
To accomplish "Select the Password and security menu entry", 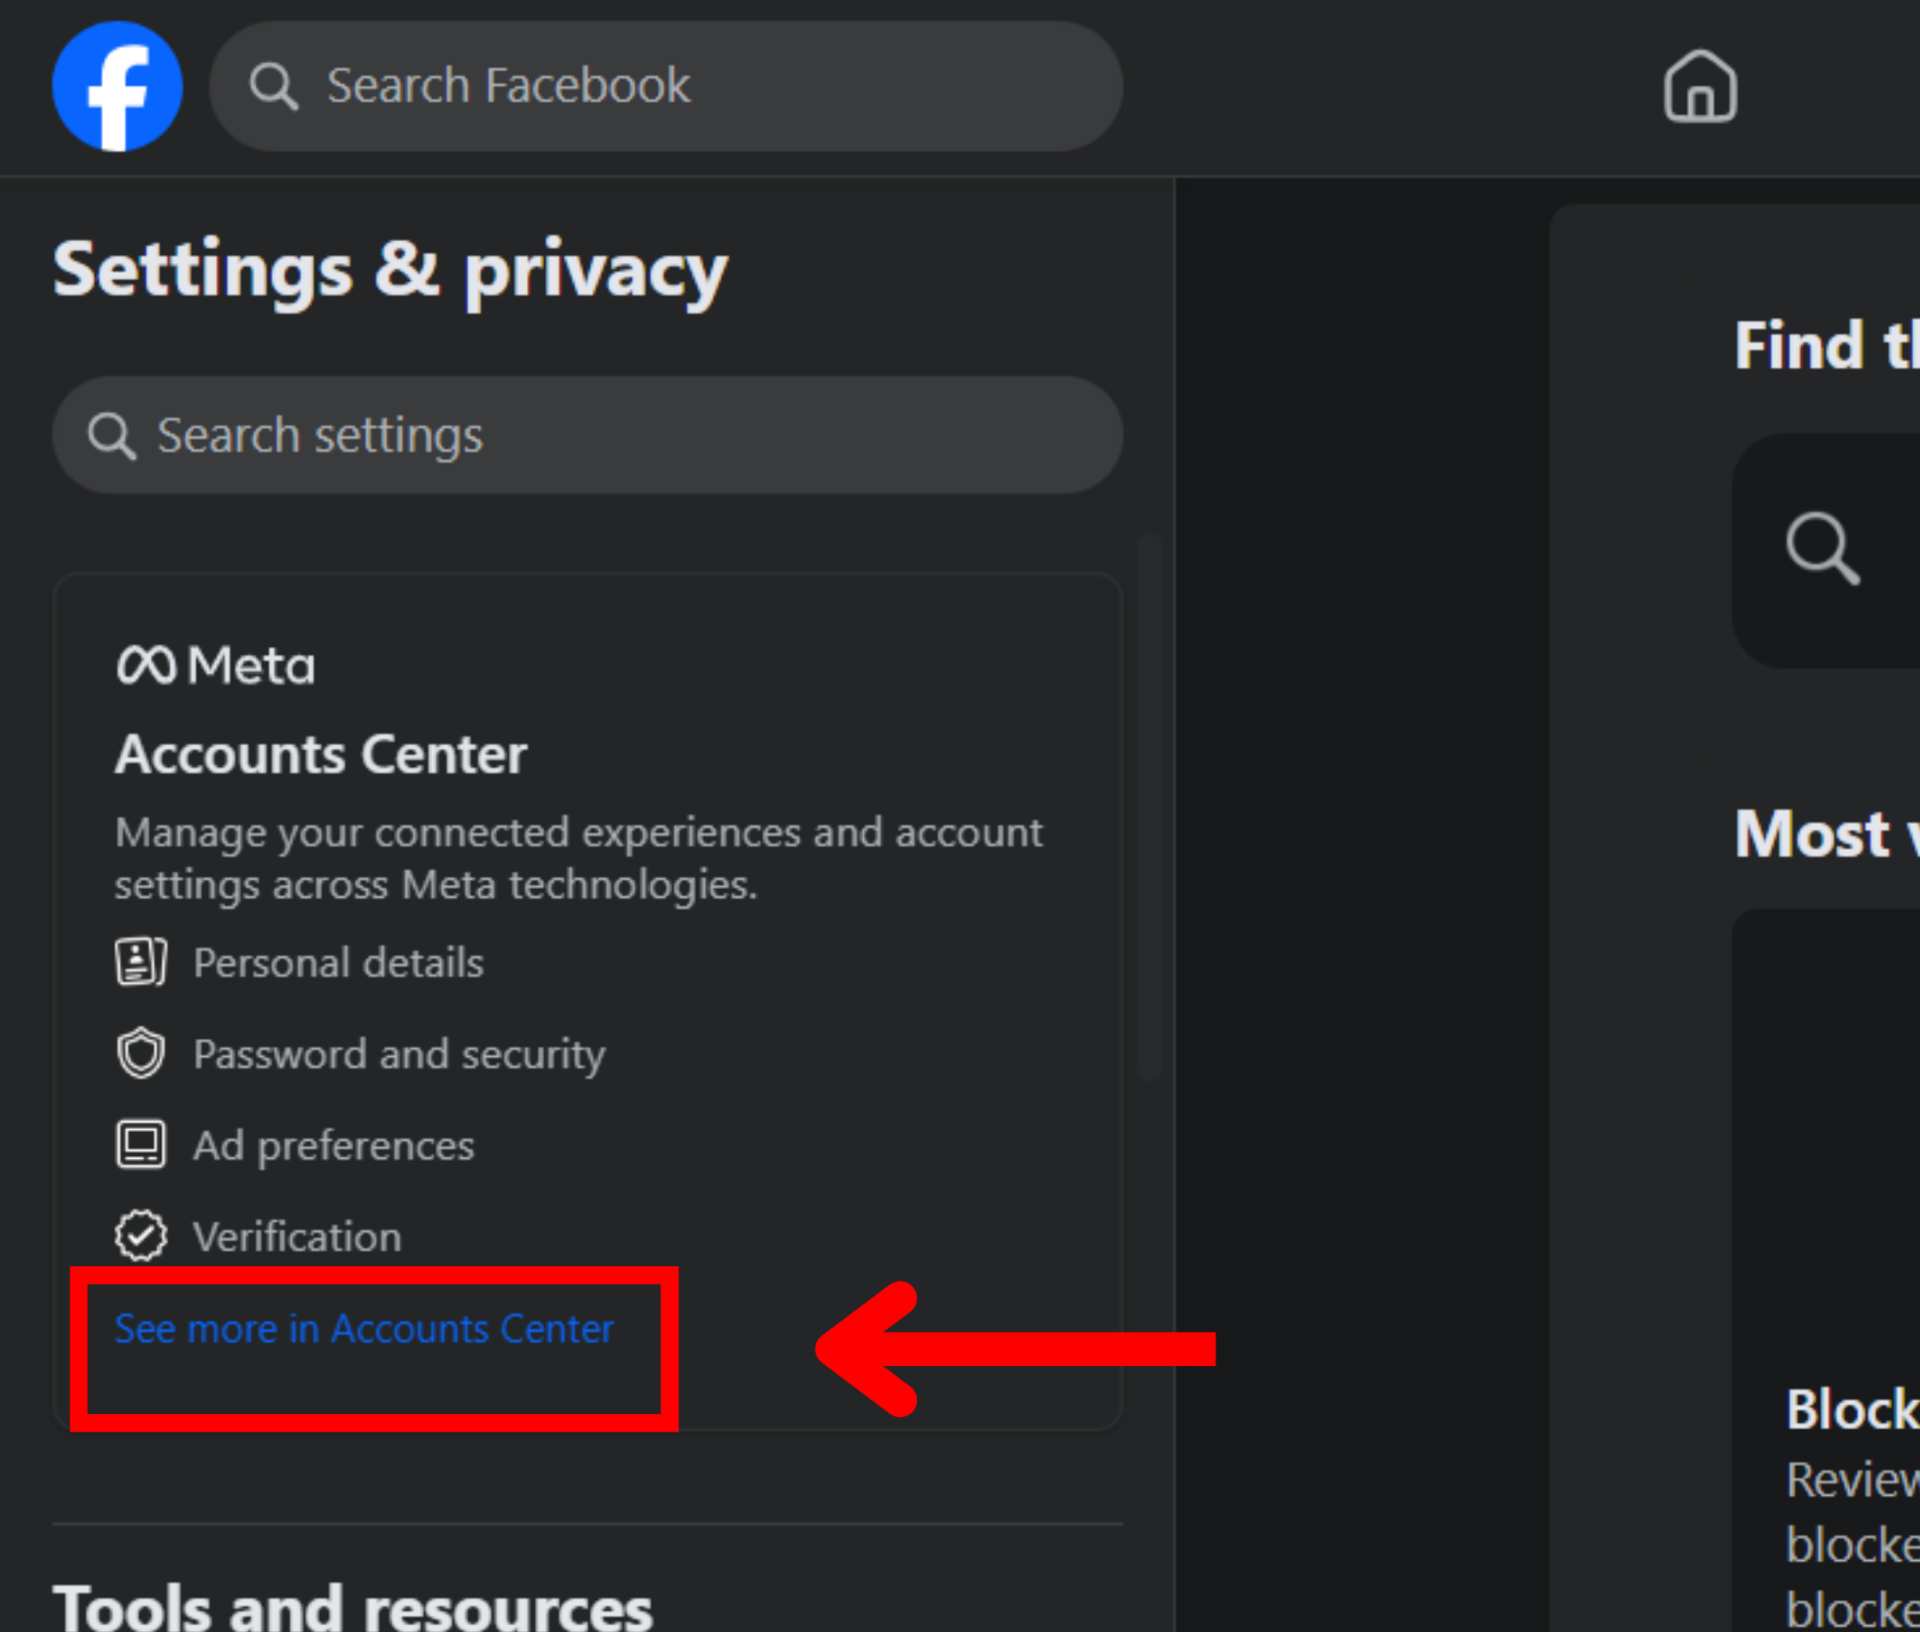I will pos(399,1052).
